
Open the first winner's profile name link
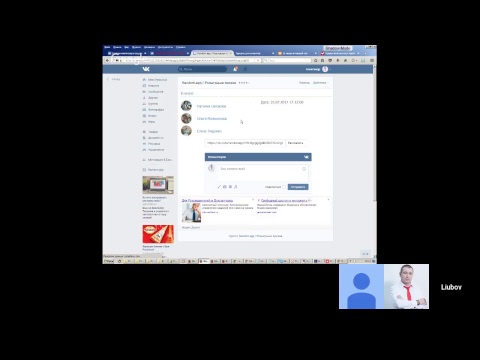(211, 106)
